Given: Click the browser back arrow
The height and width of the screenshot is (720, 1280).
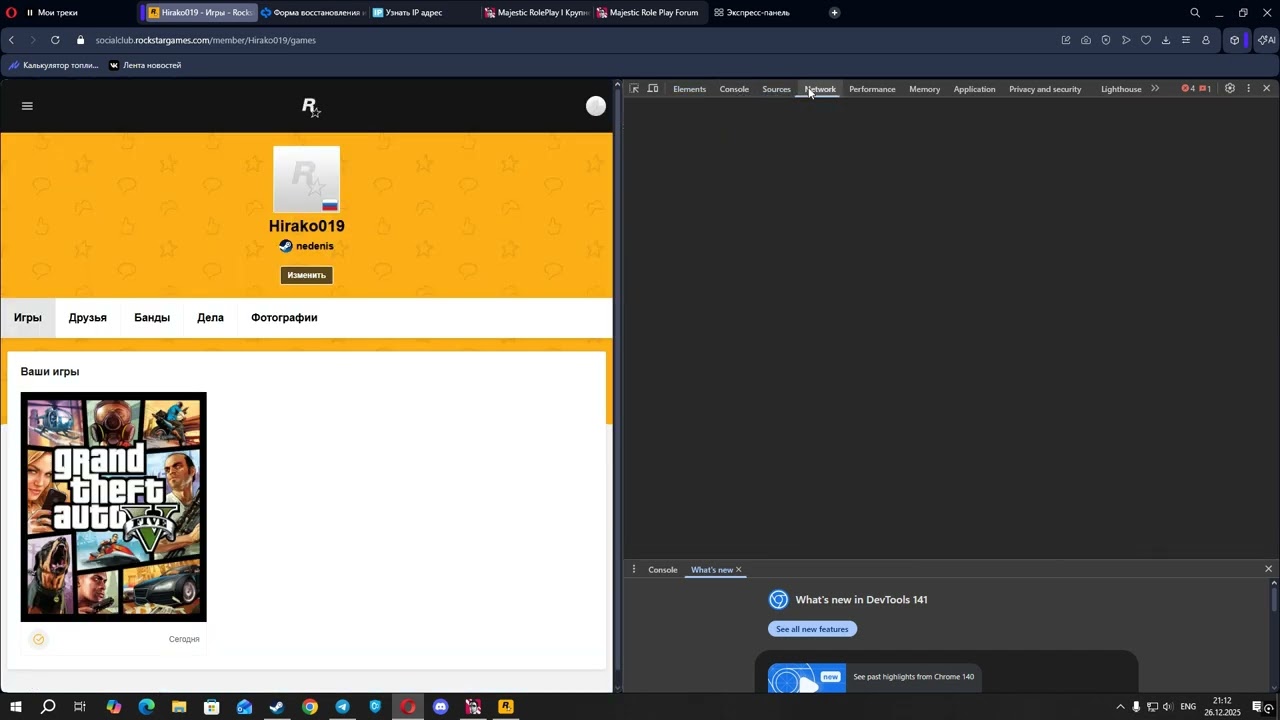Looking at the screenshot, I should (x=11, y=40).
